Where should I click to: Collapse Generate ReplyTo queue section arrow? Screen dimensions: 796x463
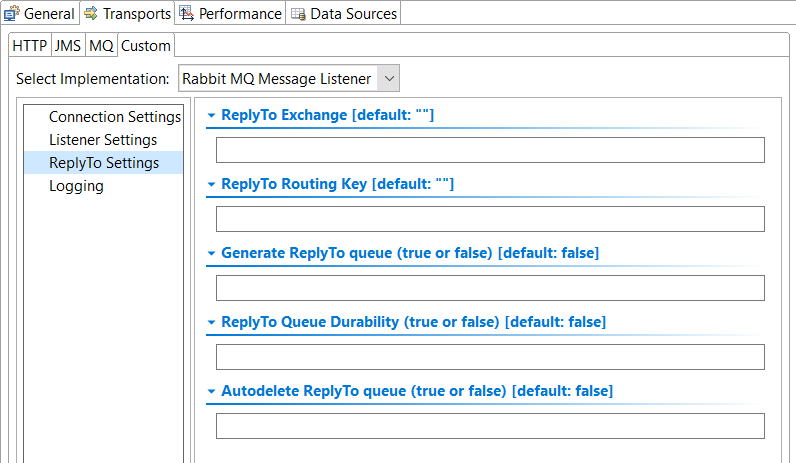pos(212,253)
